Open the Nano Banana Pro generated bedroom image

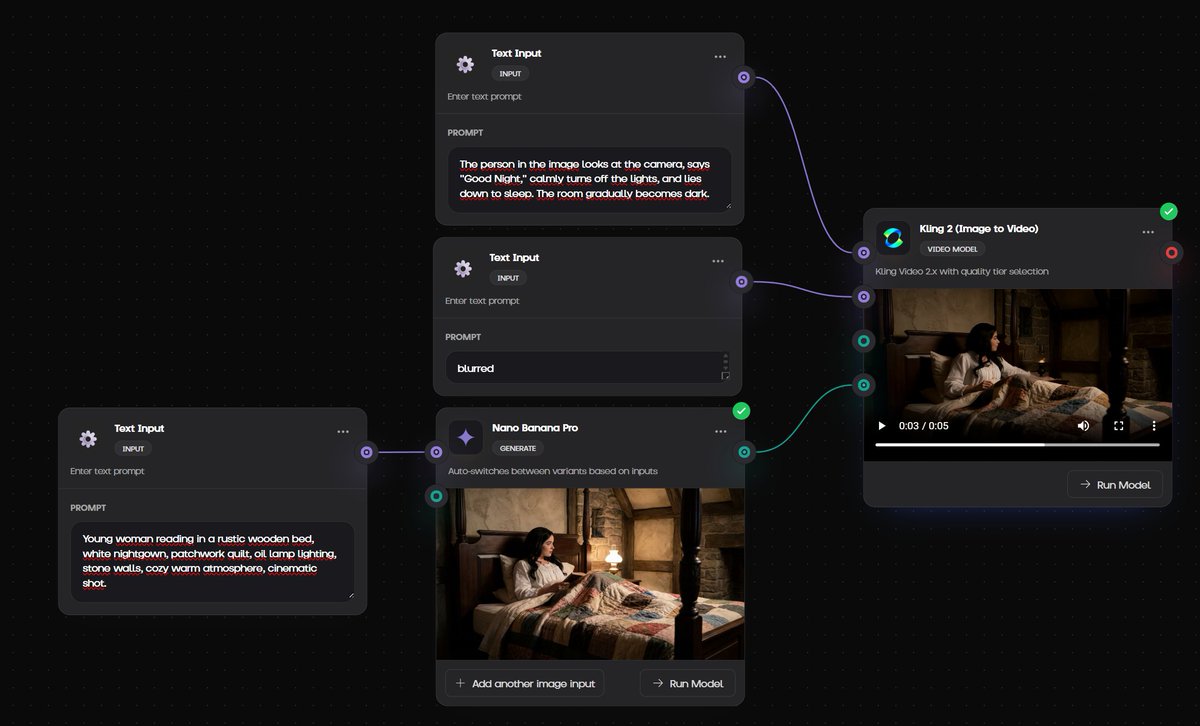tap(590, 574)
